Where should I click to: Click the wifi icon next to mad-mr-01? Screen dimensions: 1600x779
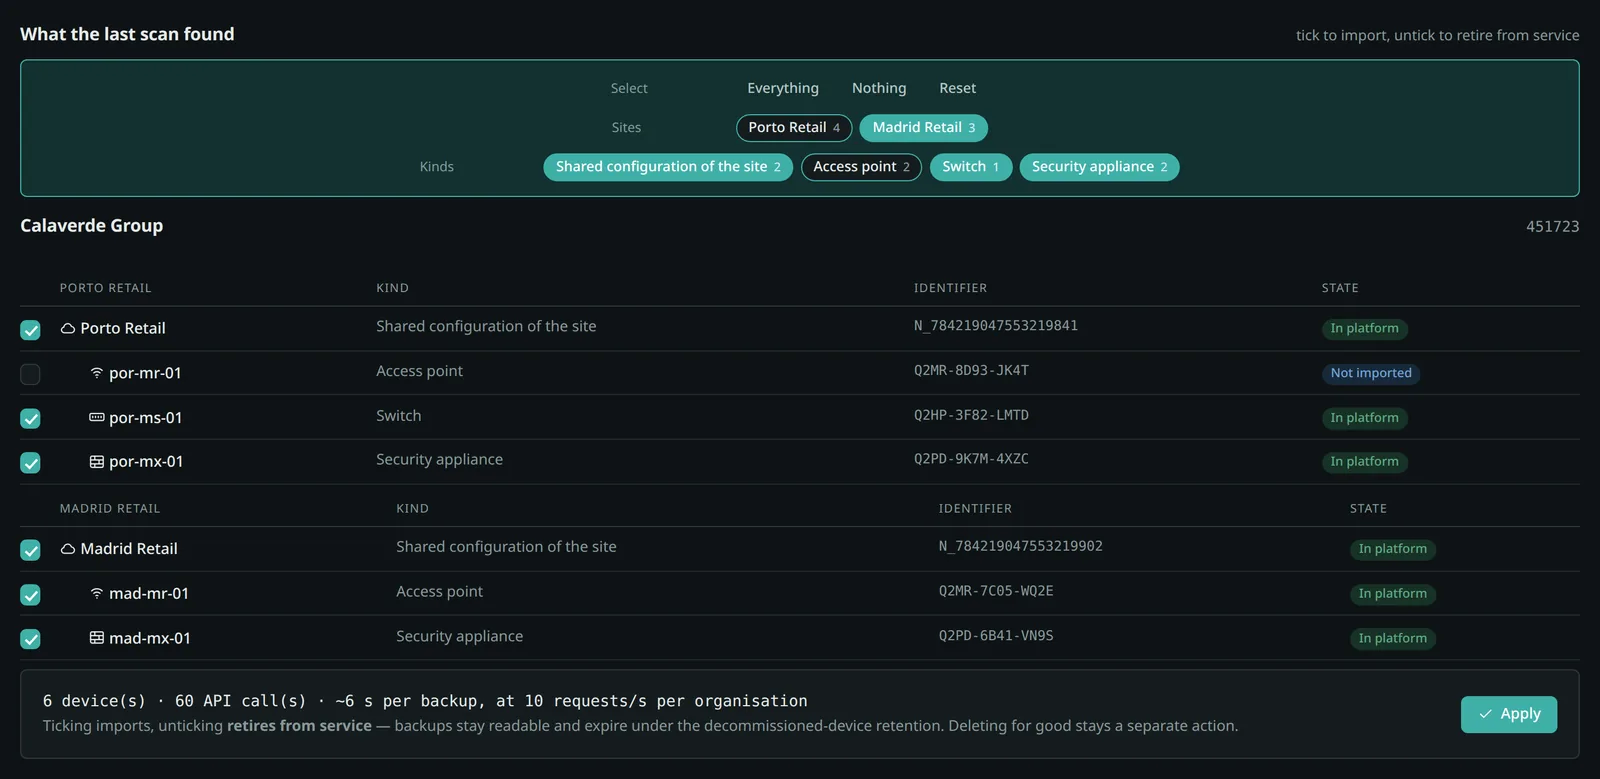(x=97, y=593)
